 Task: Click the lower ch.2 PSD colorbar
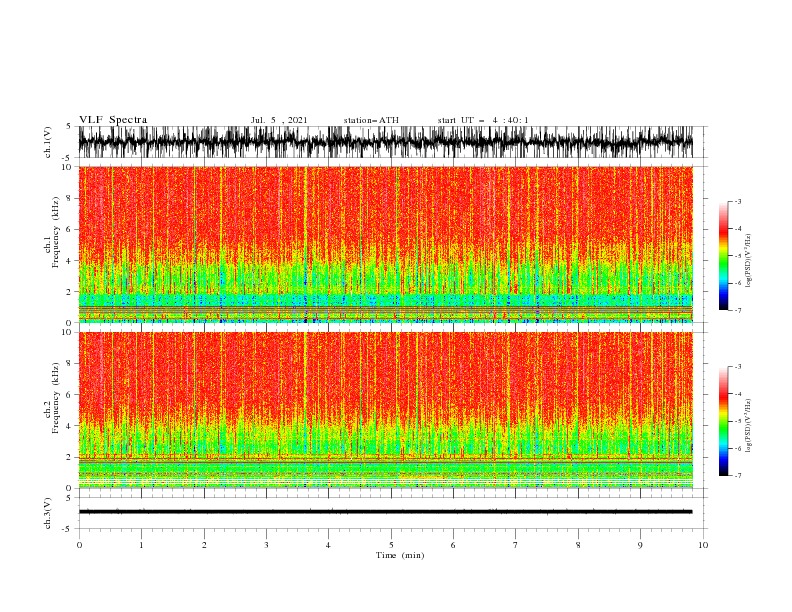click(723, 421)
